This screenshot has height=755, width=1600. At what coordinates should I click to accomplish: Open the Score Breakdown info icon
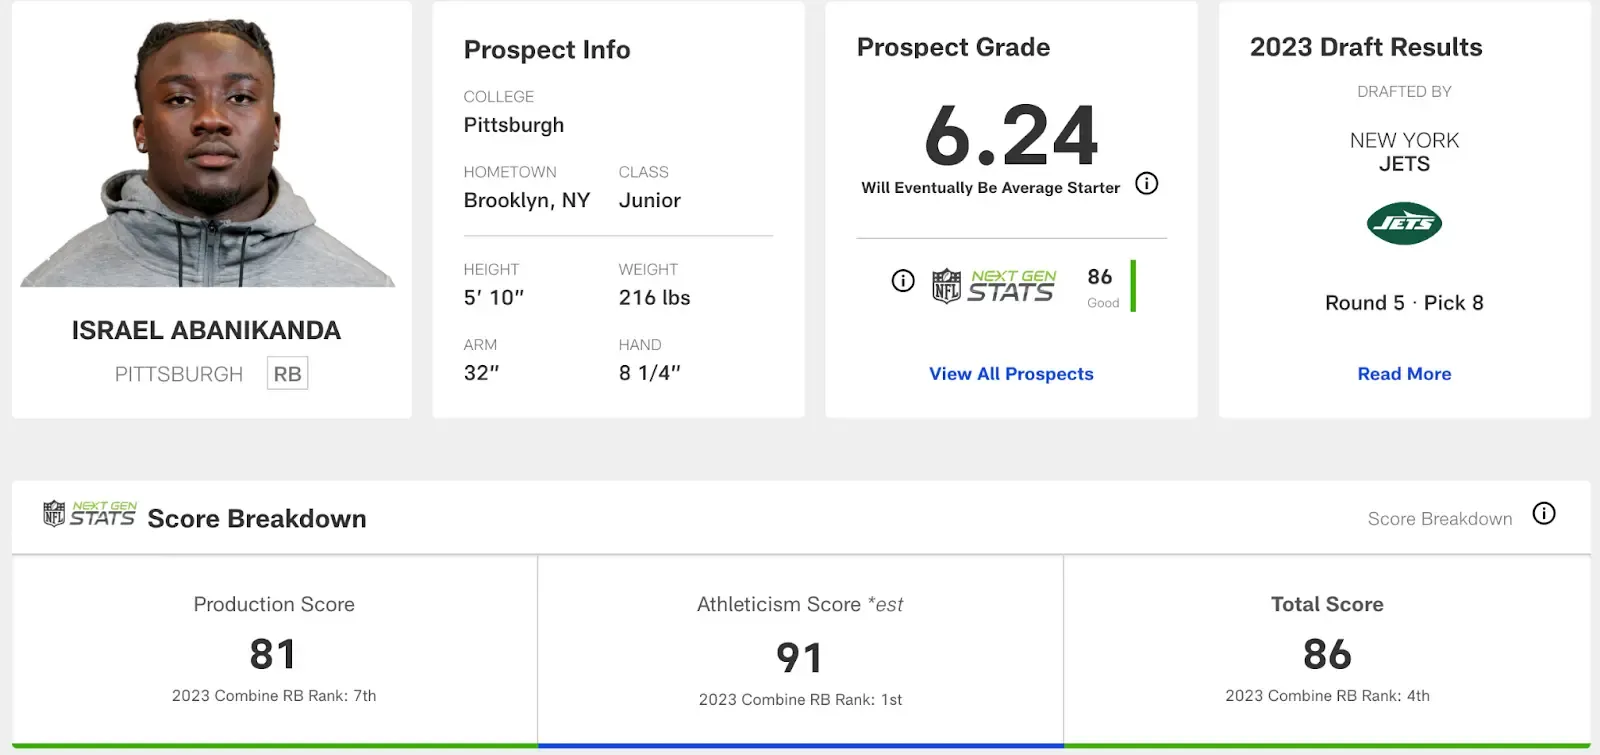pos(1544,514)
